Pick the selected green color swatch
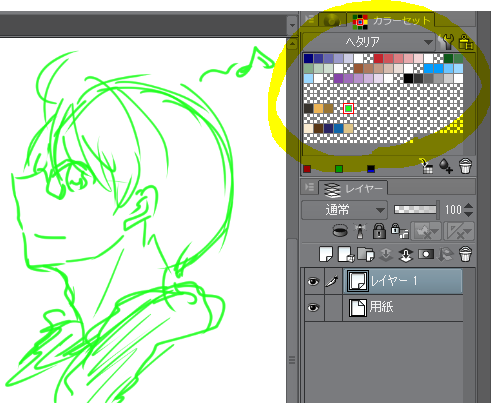 pyautogui.click(x=348, y=109)
